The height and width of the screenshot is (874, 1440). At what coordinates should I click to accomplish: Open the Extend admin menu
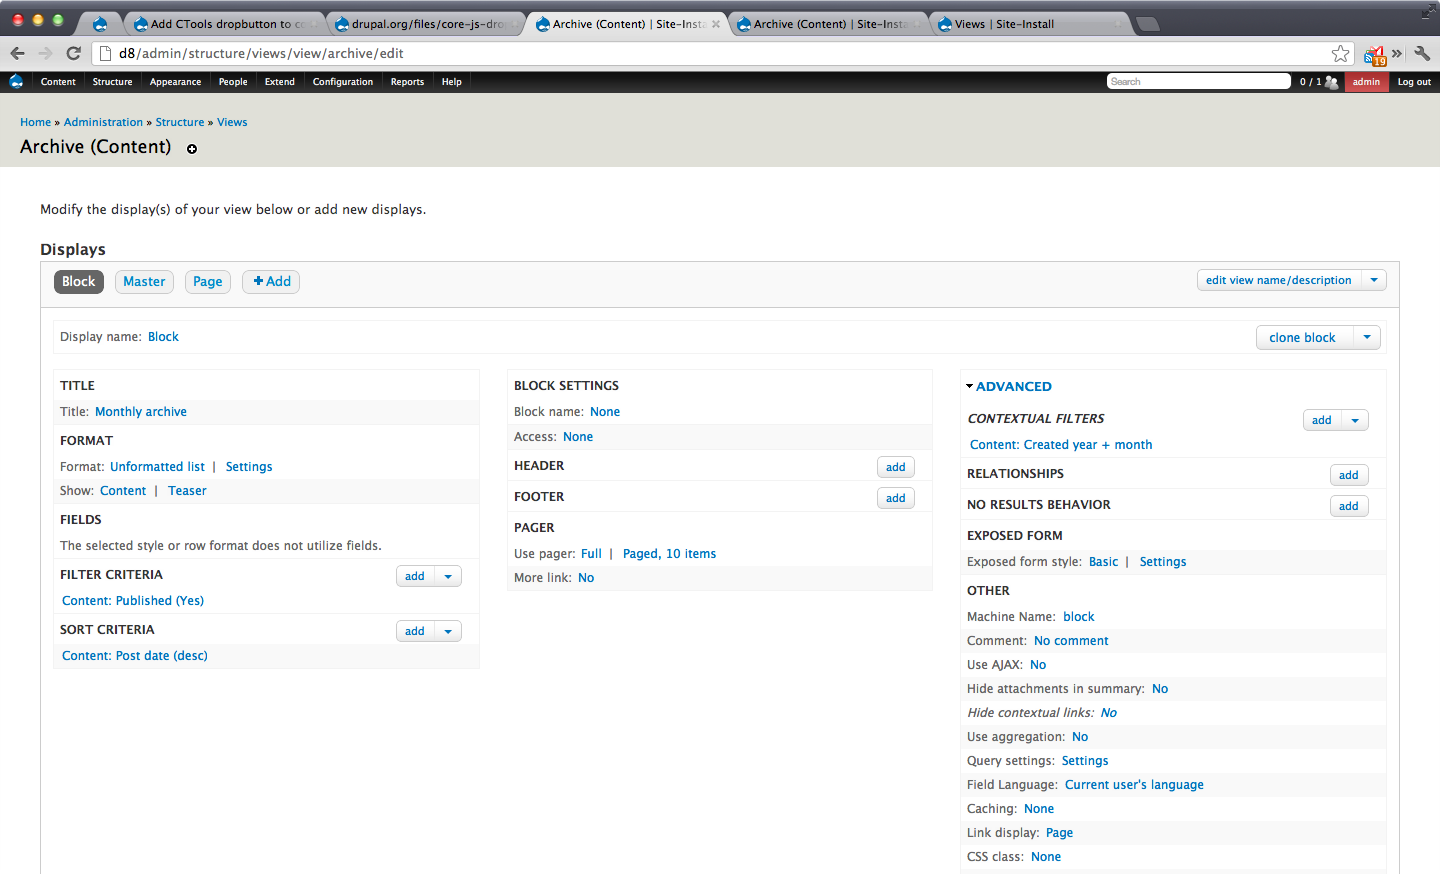[x=280, y=82]
